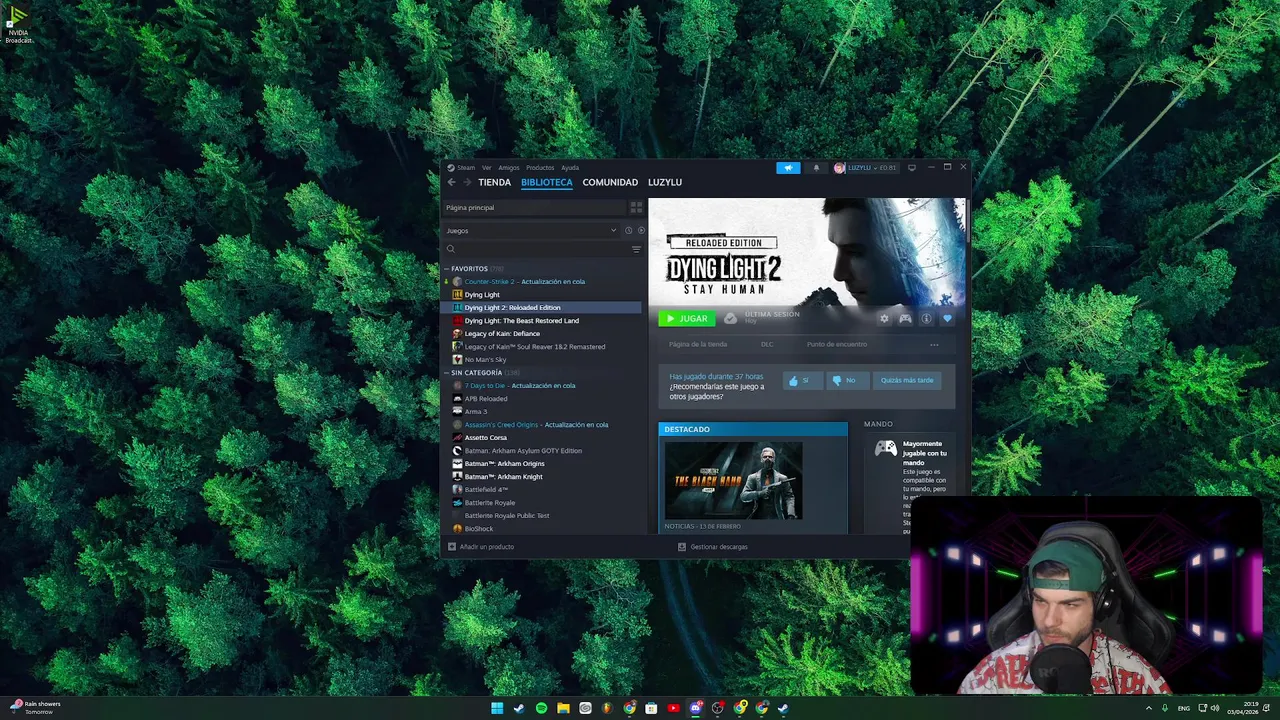Open Página principal library home
This screenshot has height=720, width=1280.
pos(536,207)
